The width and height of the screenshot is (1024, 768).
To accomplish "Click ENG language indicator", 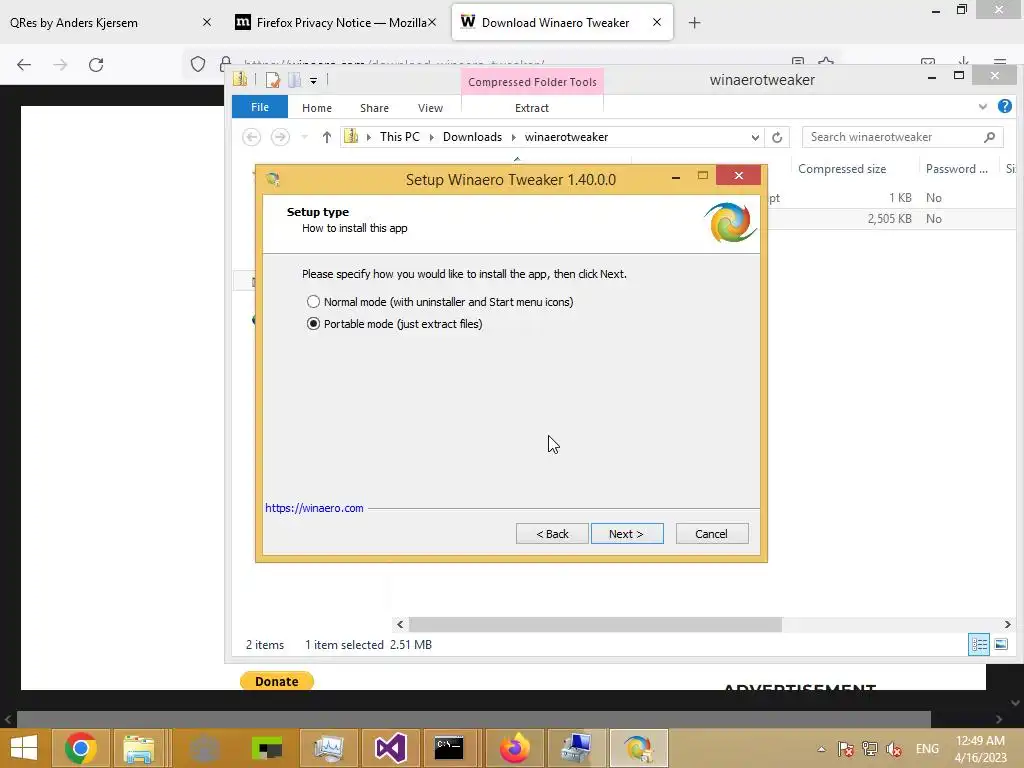I will 927,749.
